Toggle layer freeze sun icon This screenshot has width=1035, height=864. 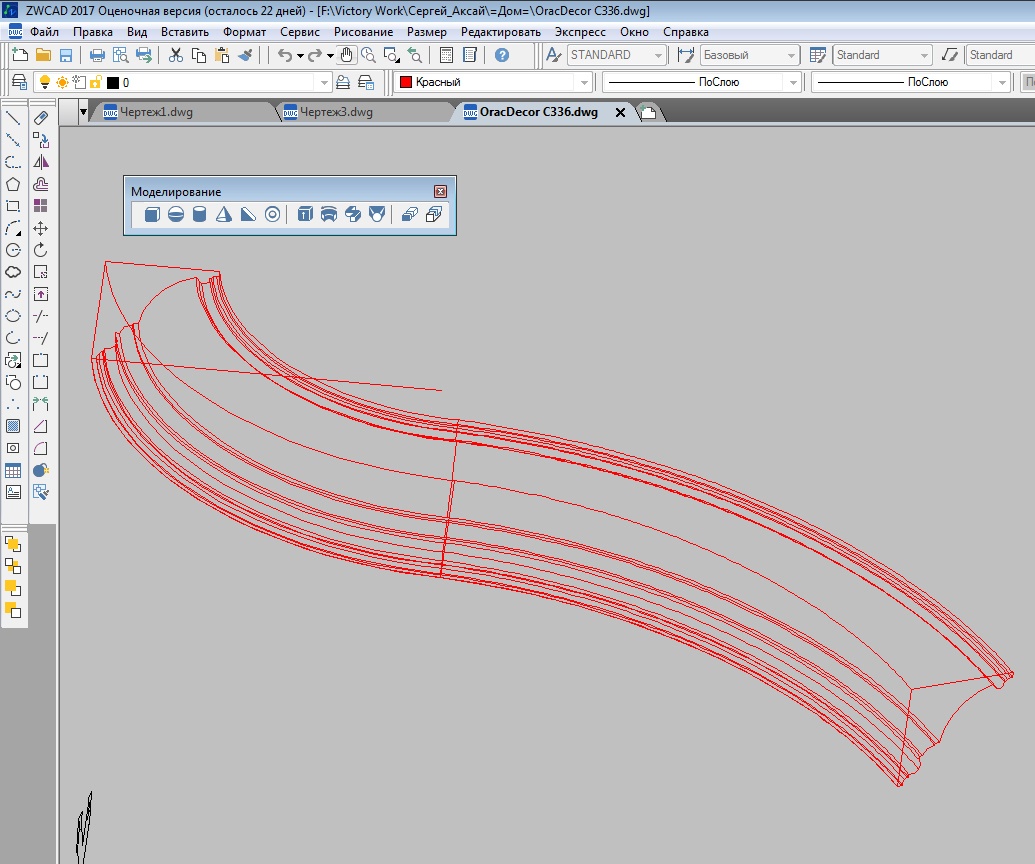pos(62,83)
